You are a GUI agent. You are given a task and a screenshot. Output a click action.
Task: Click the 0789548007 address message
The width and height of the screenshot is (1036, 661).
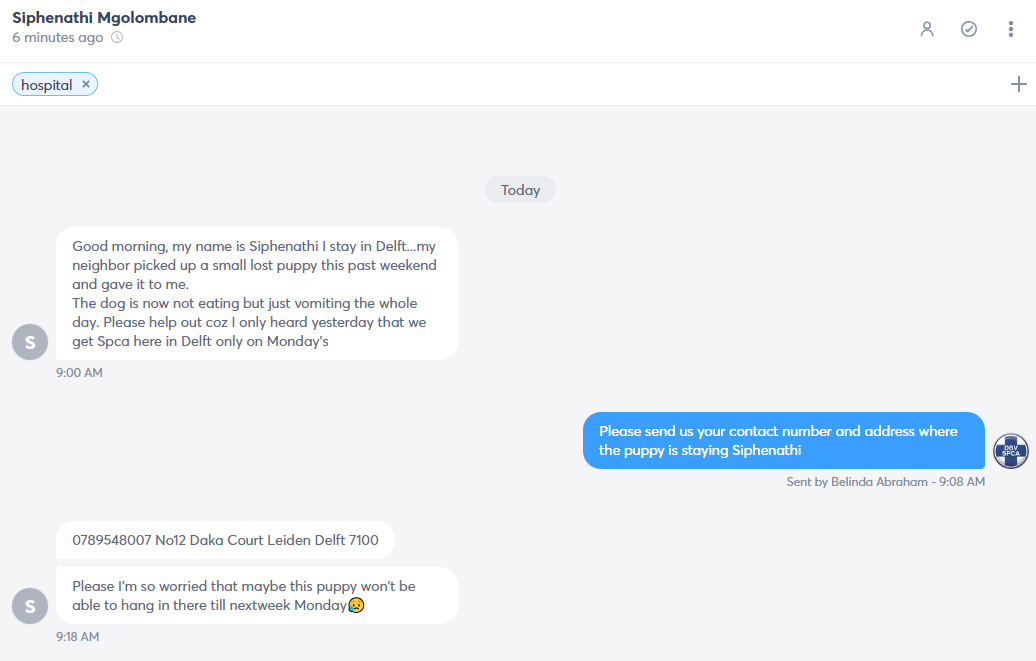pyautogui.click(x=225, y=540)
